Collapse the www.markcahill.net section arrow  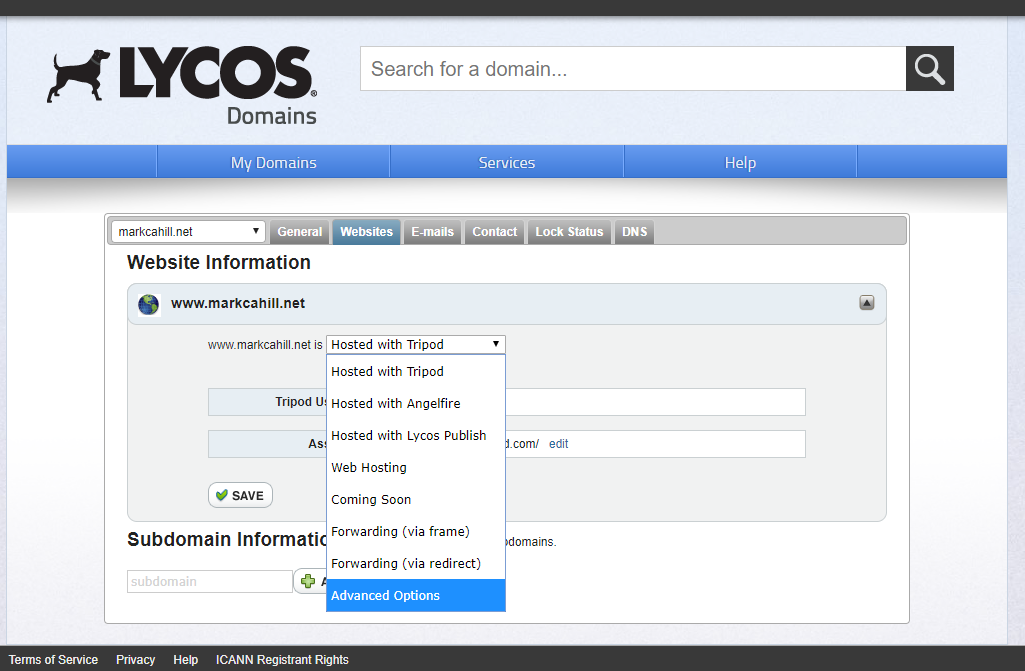866,302
